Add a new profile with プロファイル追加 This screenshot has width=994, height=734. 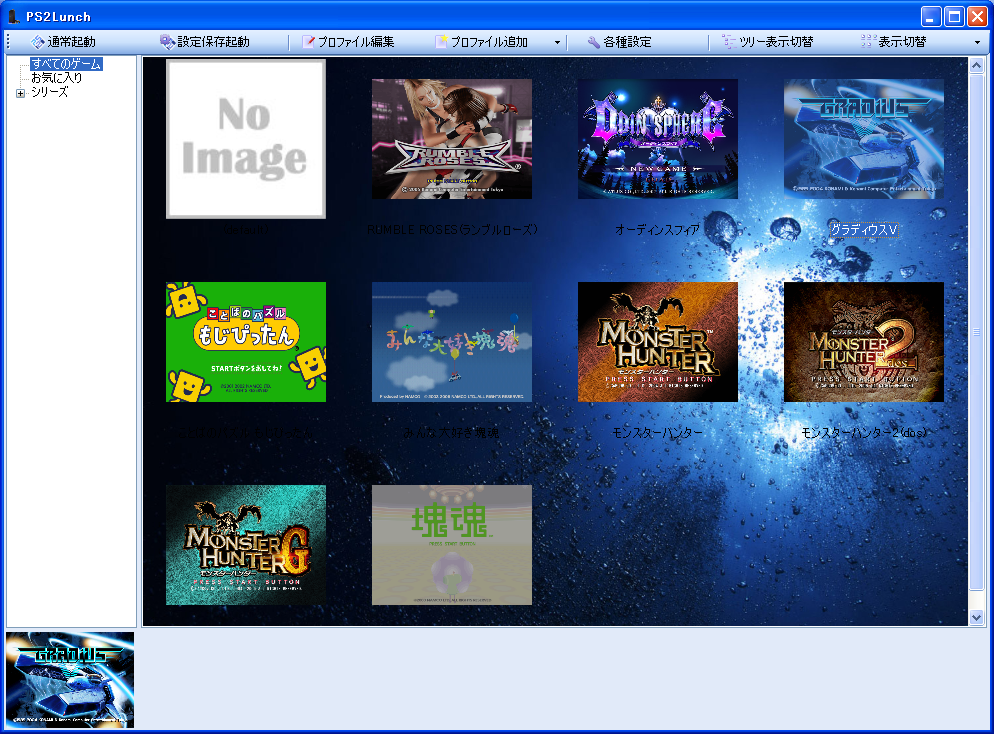tap(482, 42)
